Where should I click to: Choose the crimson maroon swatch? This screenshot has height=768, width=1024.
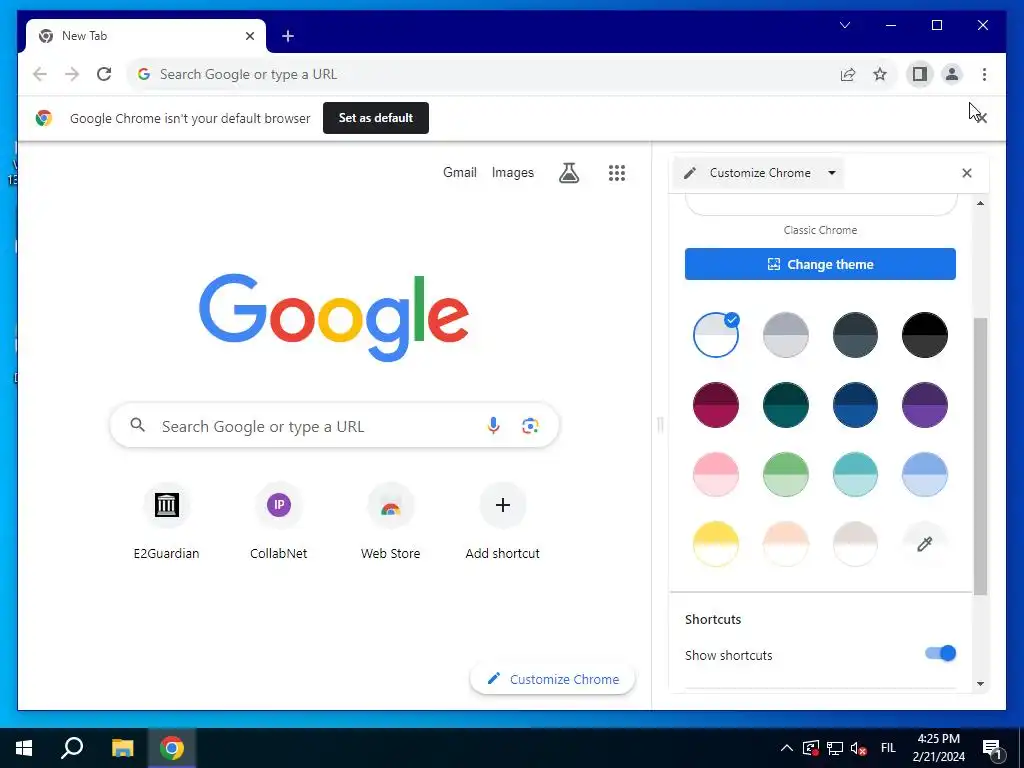point(716,405)
